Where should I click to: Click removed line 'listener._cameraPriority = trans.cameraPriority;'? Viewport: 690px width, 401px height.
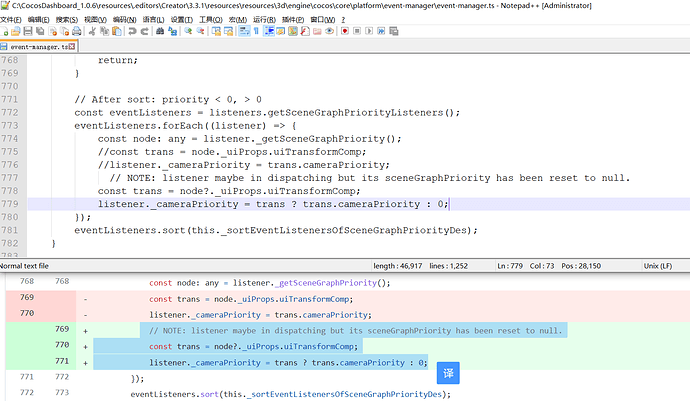(261, 315)
